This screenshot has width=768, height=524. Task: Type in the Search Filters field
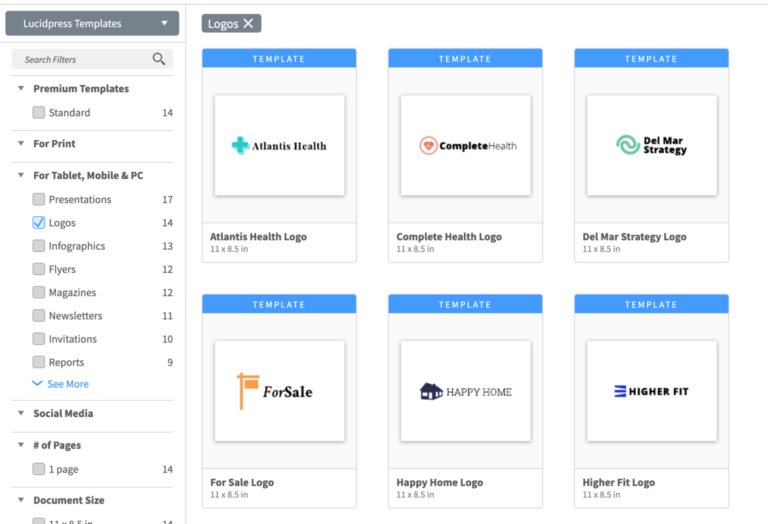pos(85,60)
